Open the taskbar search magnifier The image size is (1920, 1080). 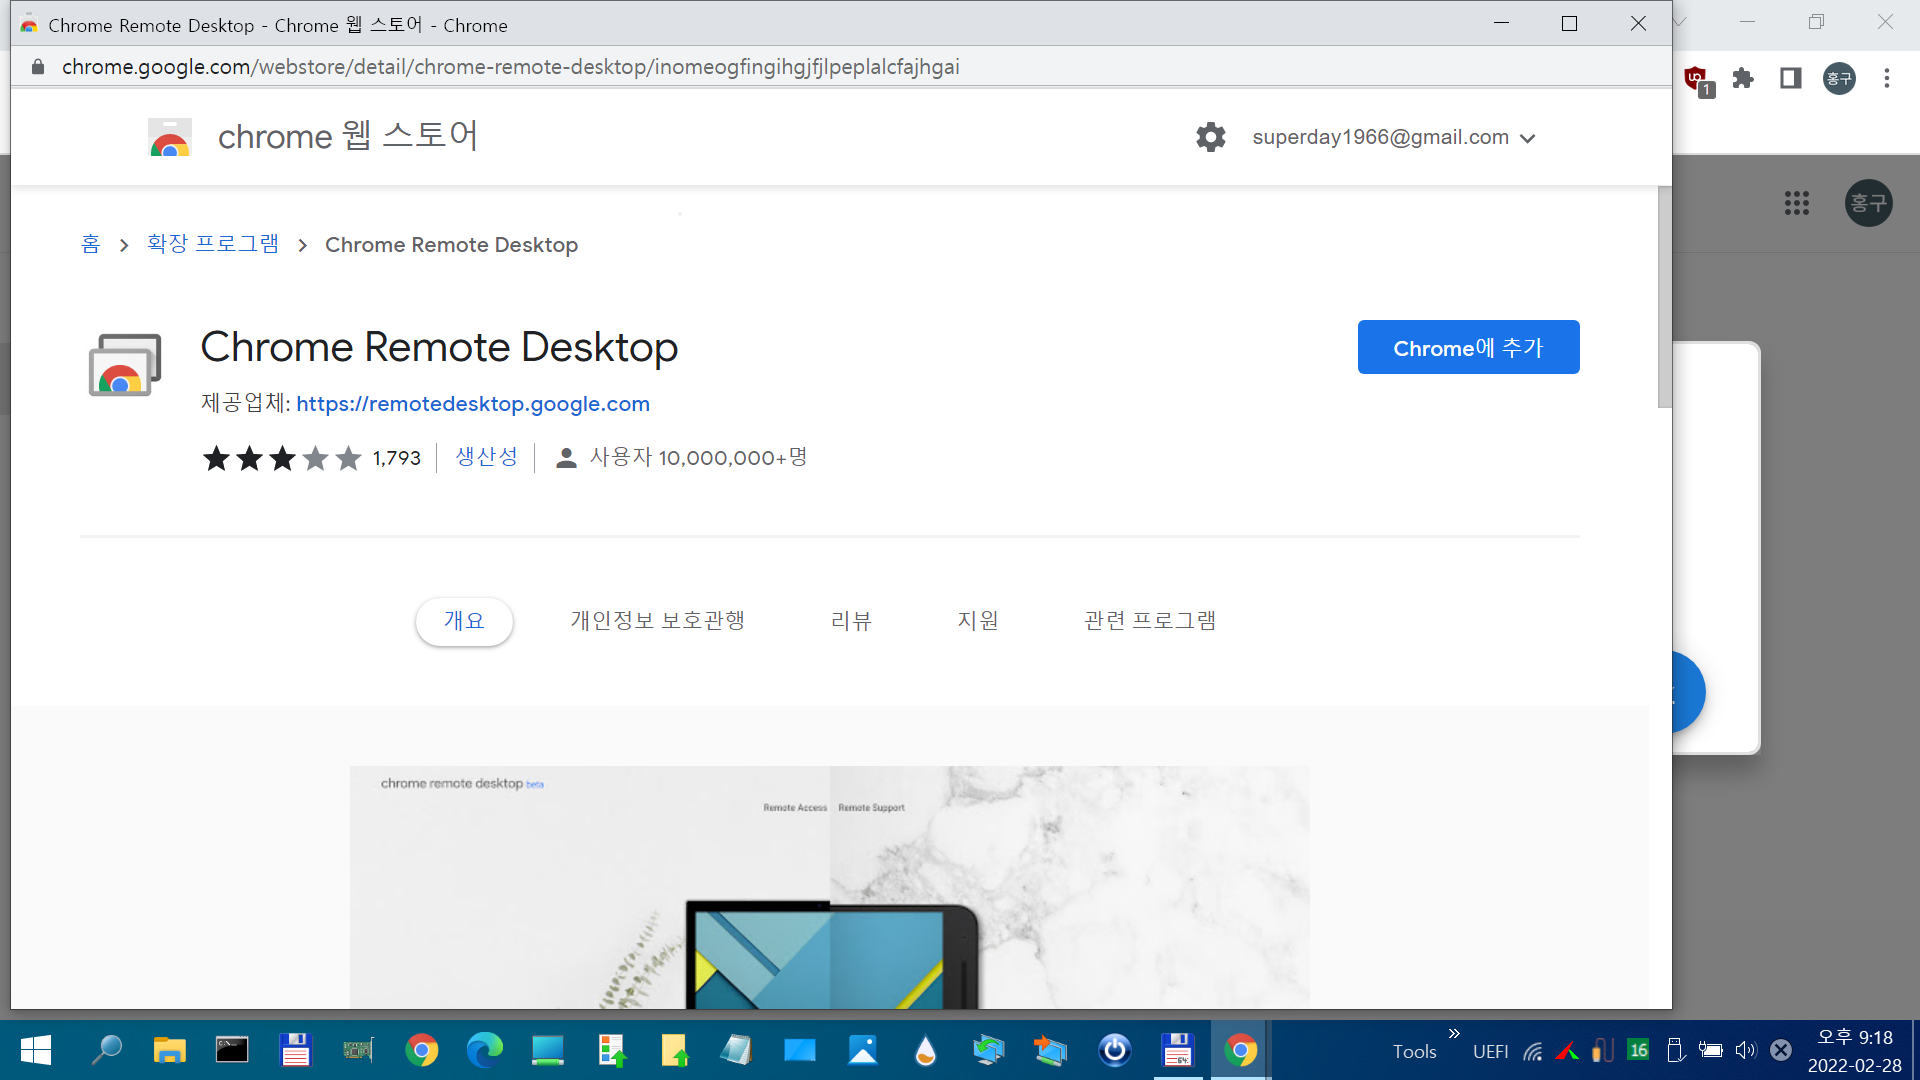[106, 1050]
